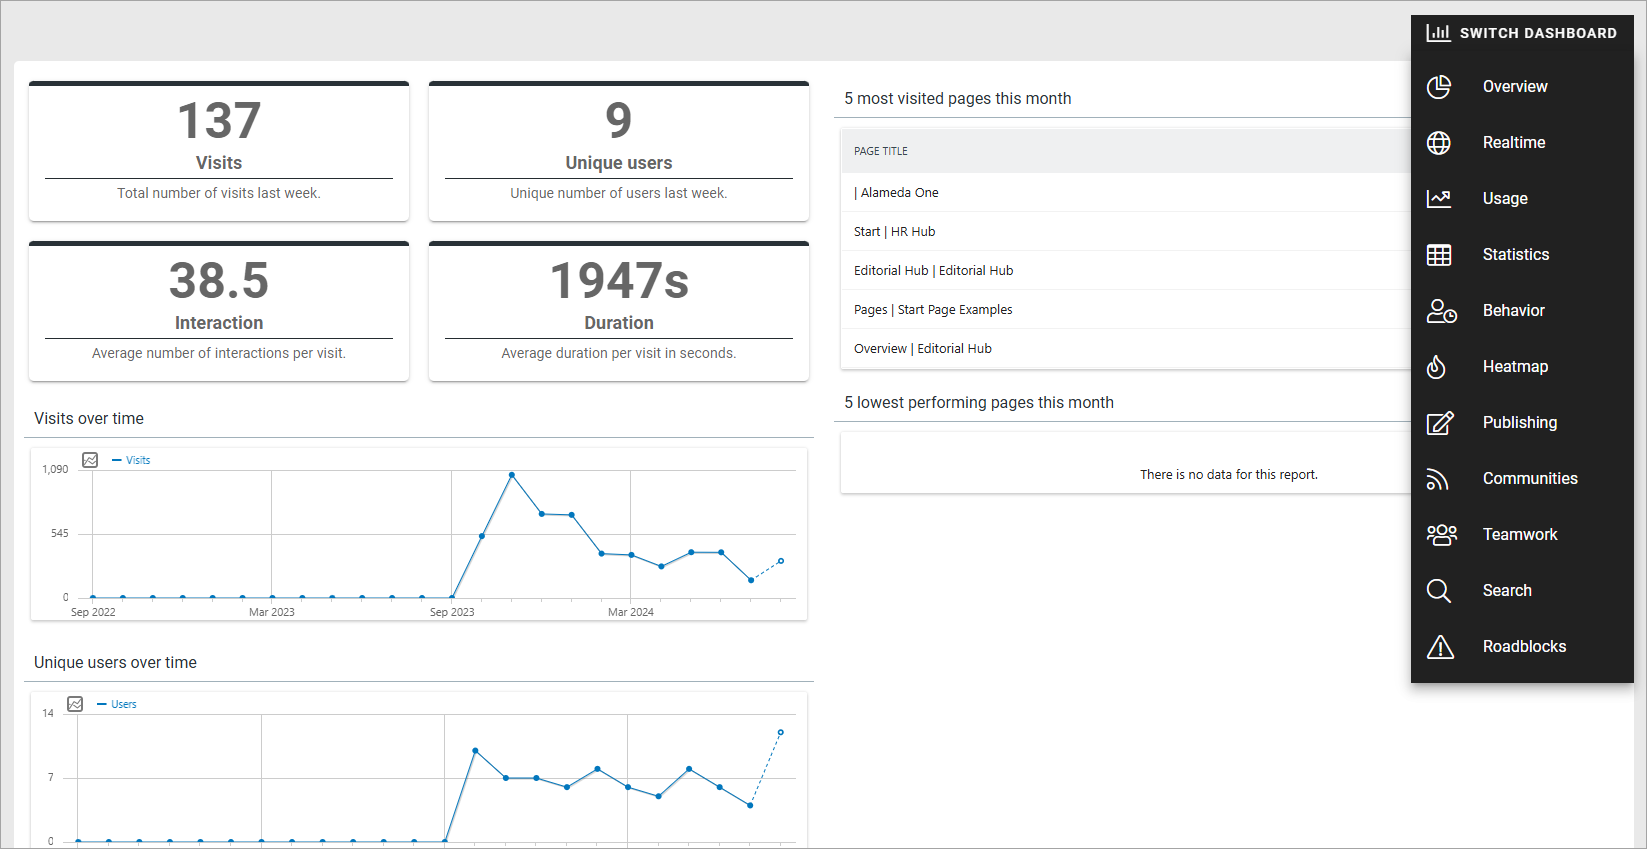Click the Teamwork people icon
This screenshot has height=849, width=1647.
[x=1442, y=535]
